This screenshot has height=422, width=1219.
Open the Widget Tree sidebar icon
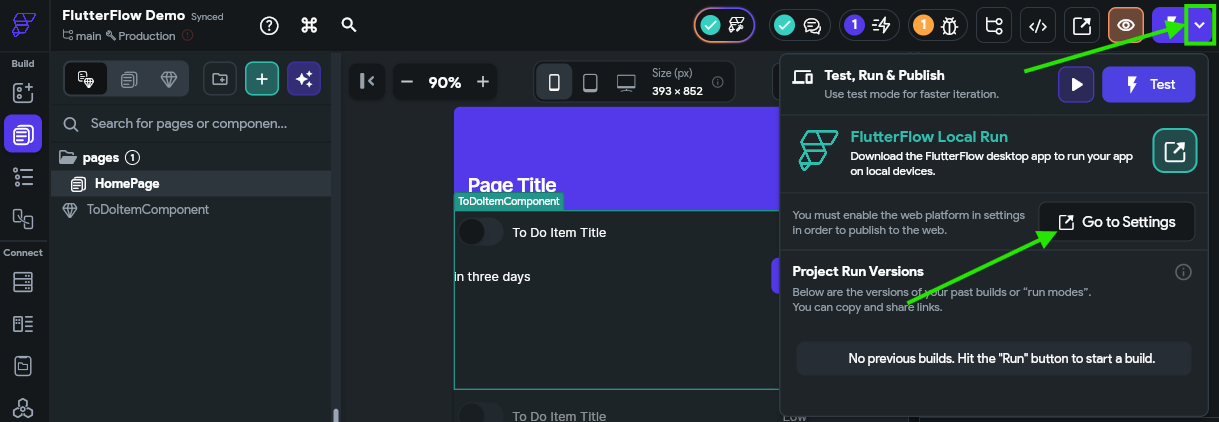coord(22,177)
